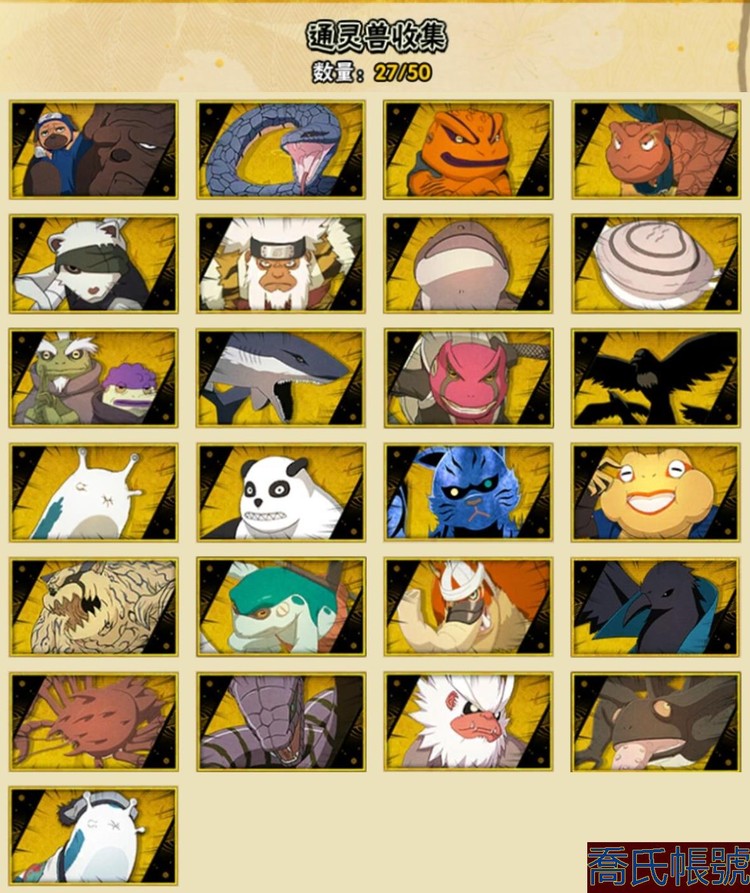Select the two elder sage toads card
The image size is (750, 893).
93,378
